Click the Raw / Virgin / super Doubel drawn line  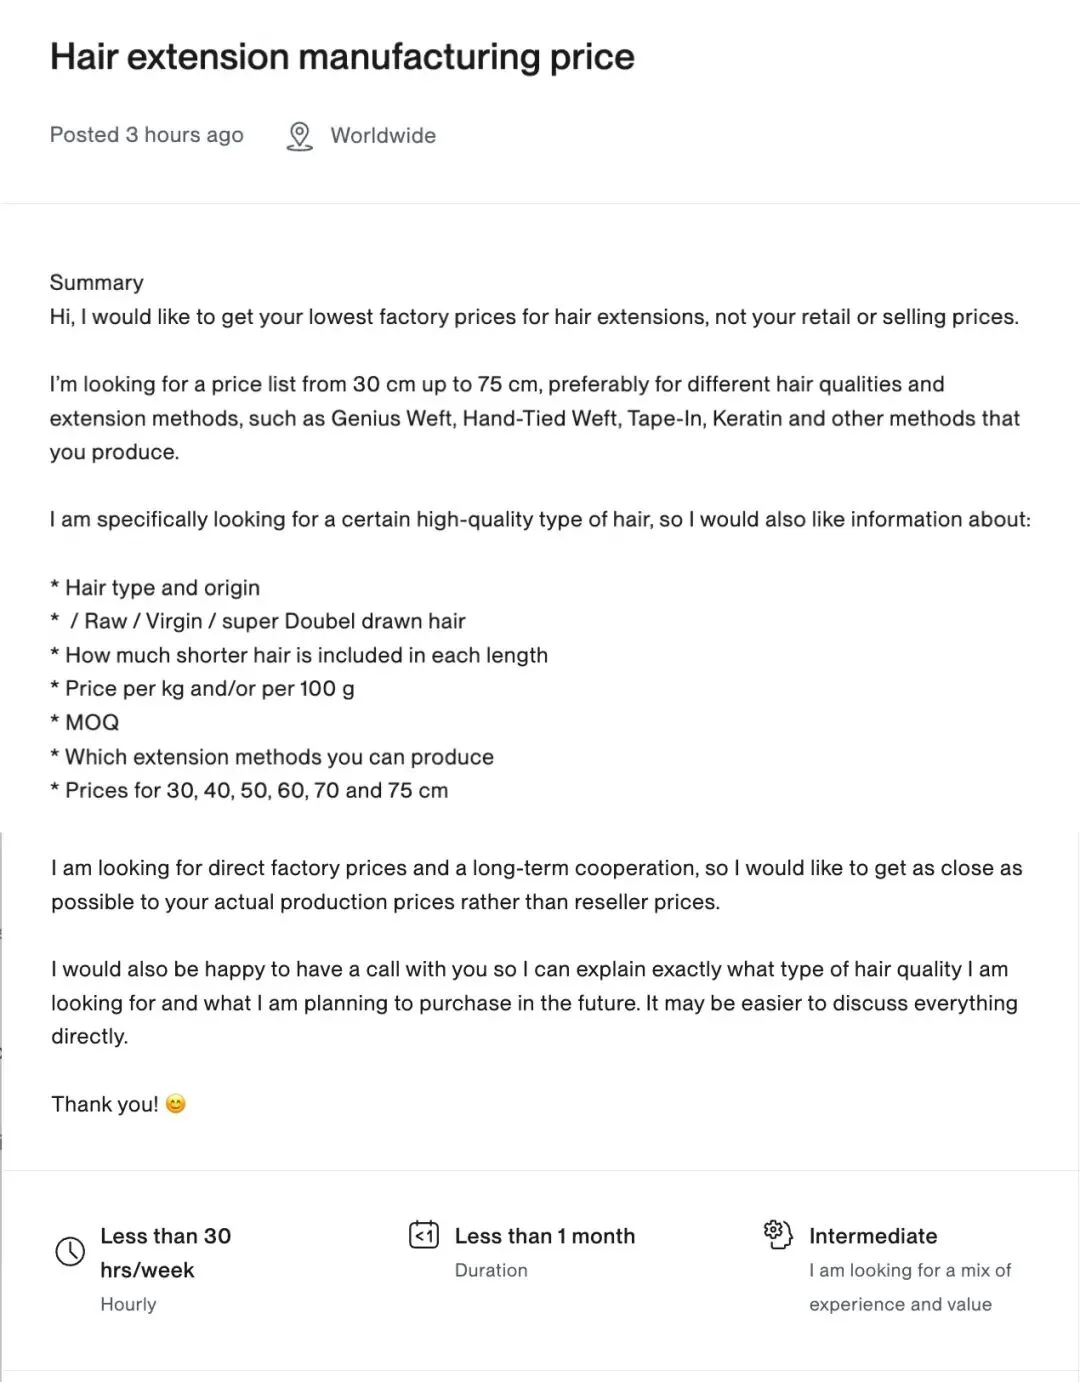click(x=258, y=621)
